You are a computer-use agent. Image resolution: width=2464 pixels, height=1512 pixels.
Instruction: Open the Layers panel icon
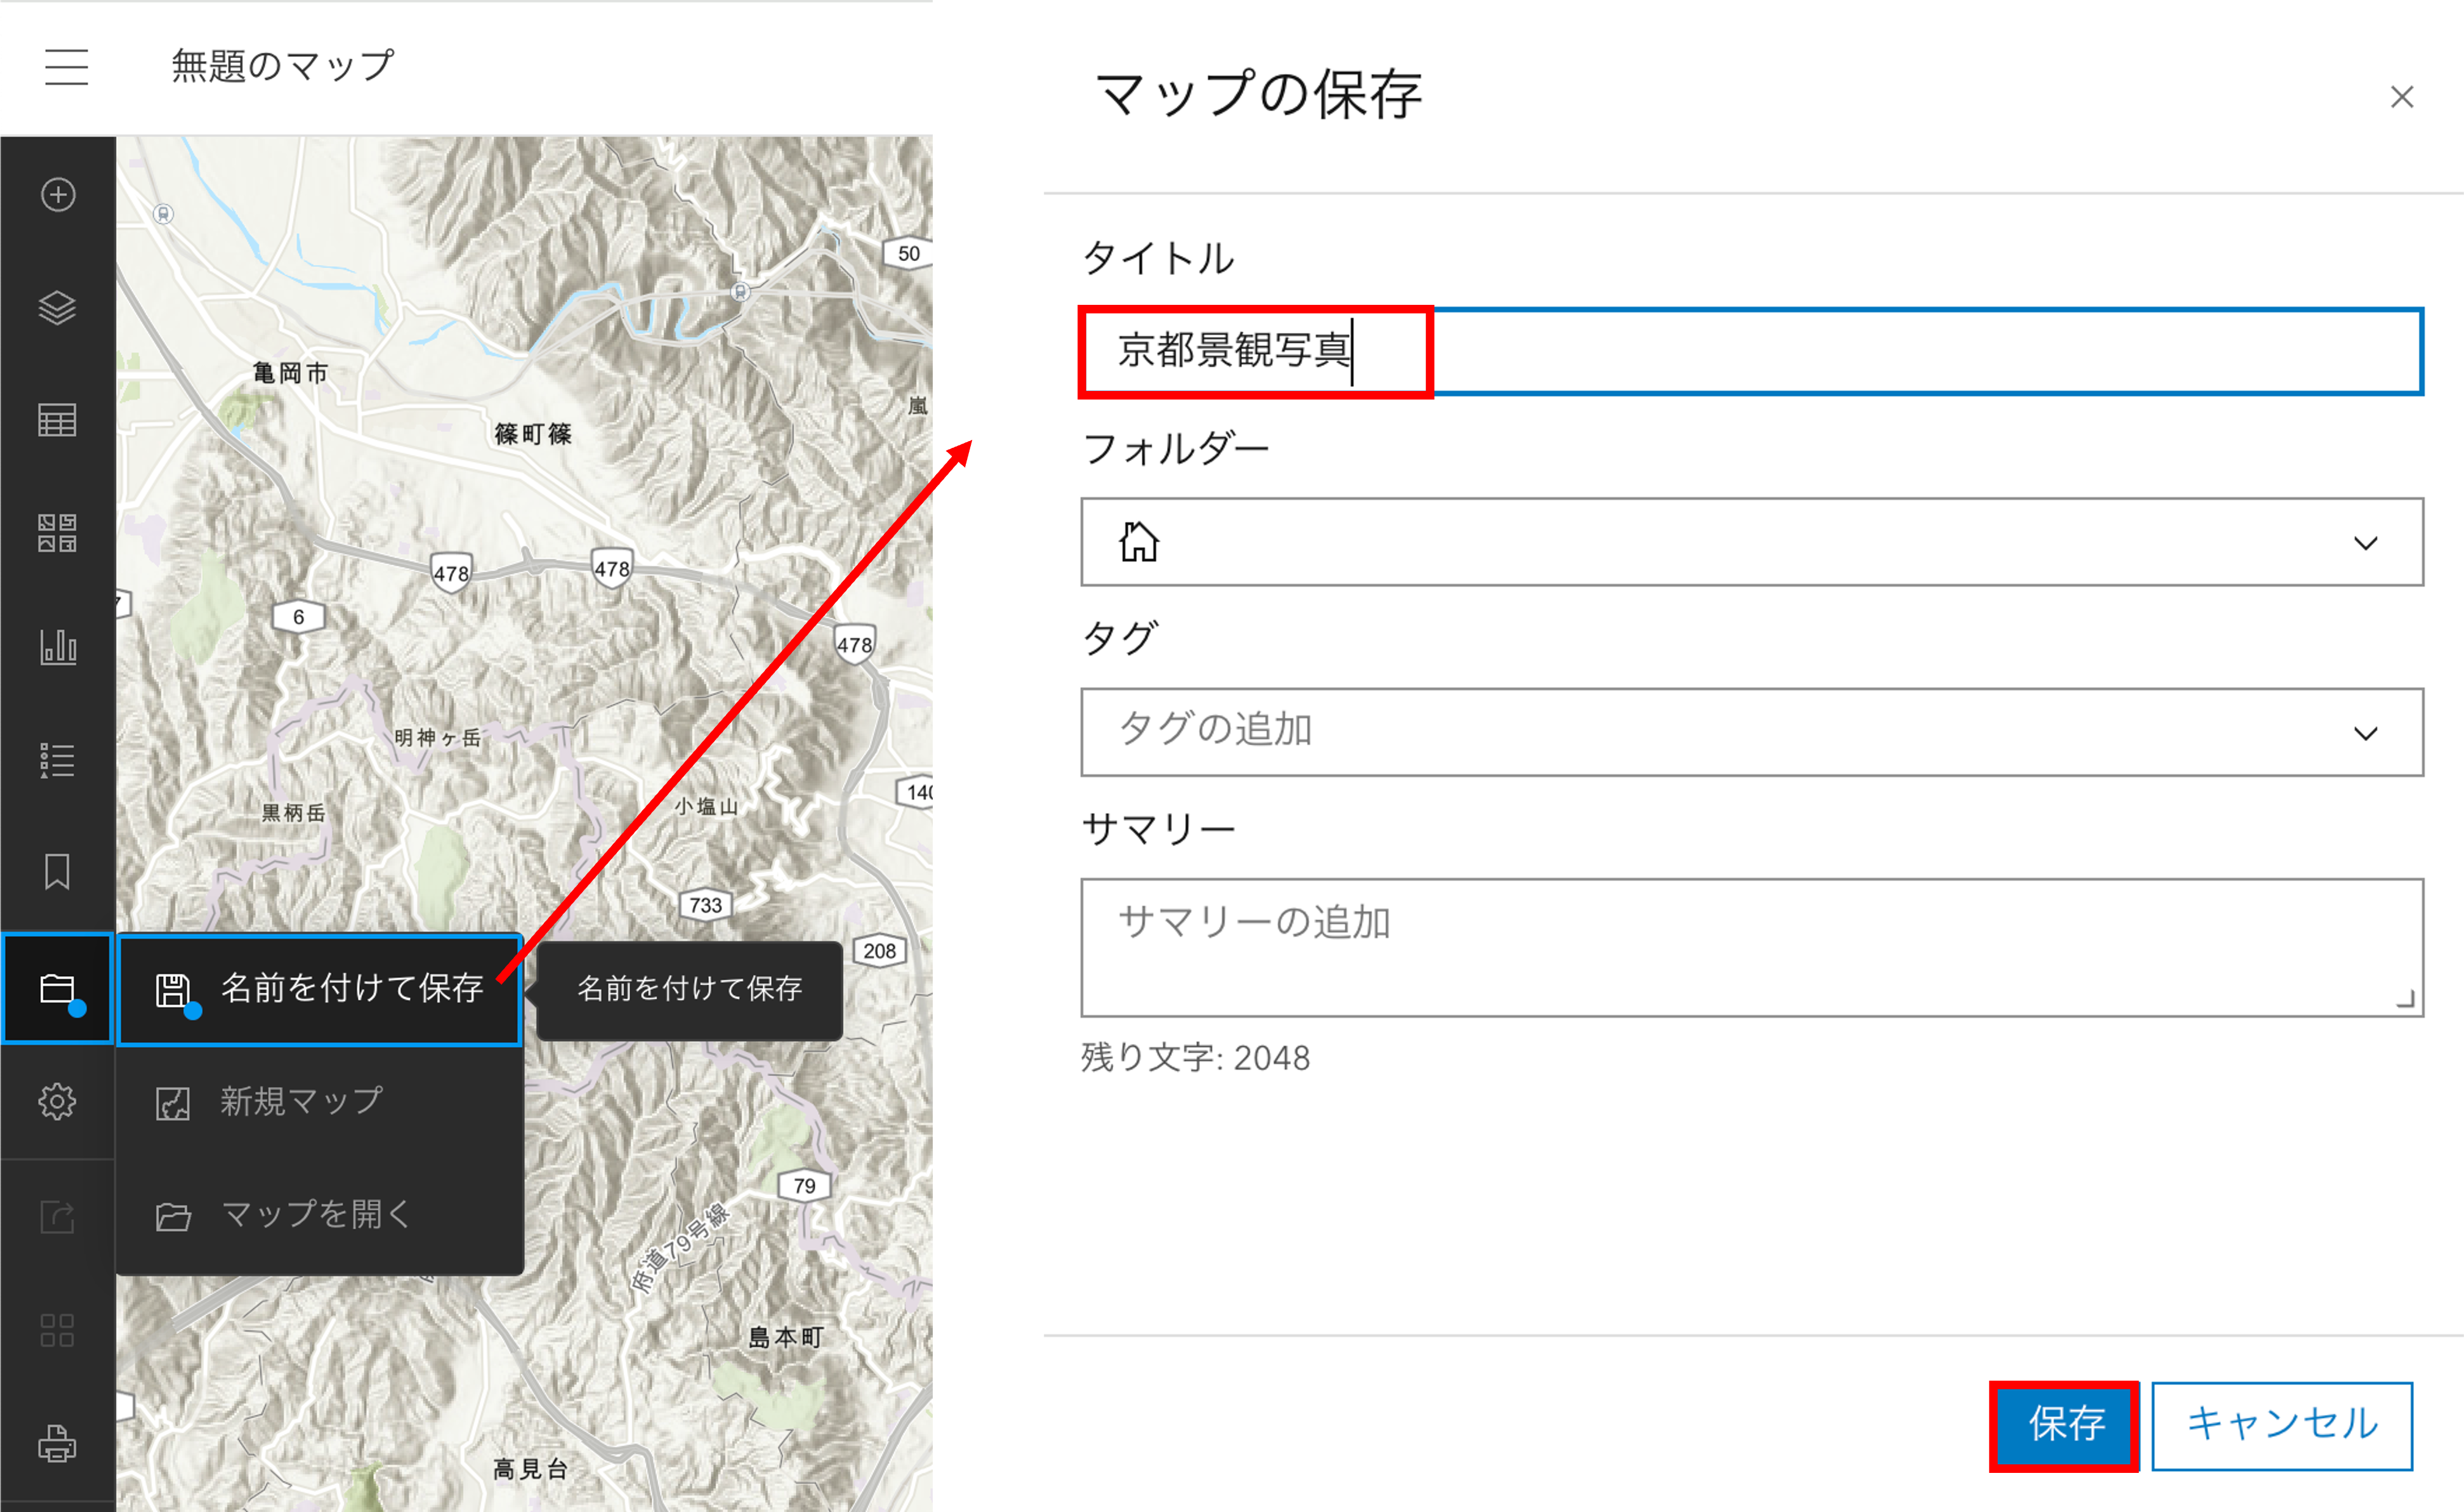pyautogui.click(x=57, y=307)
